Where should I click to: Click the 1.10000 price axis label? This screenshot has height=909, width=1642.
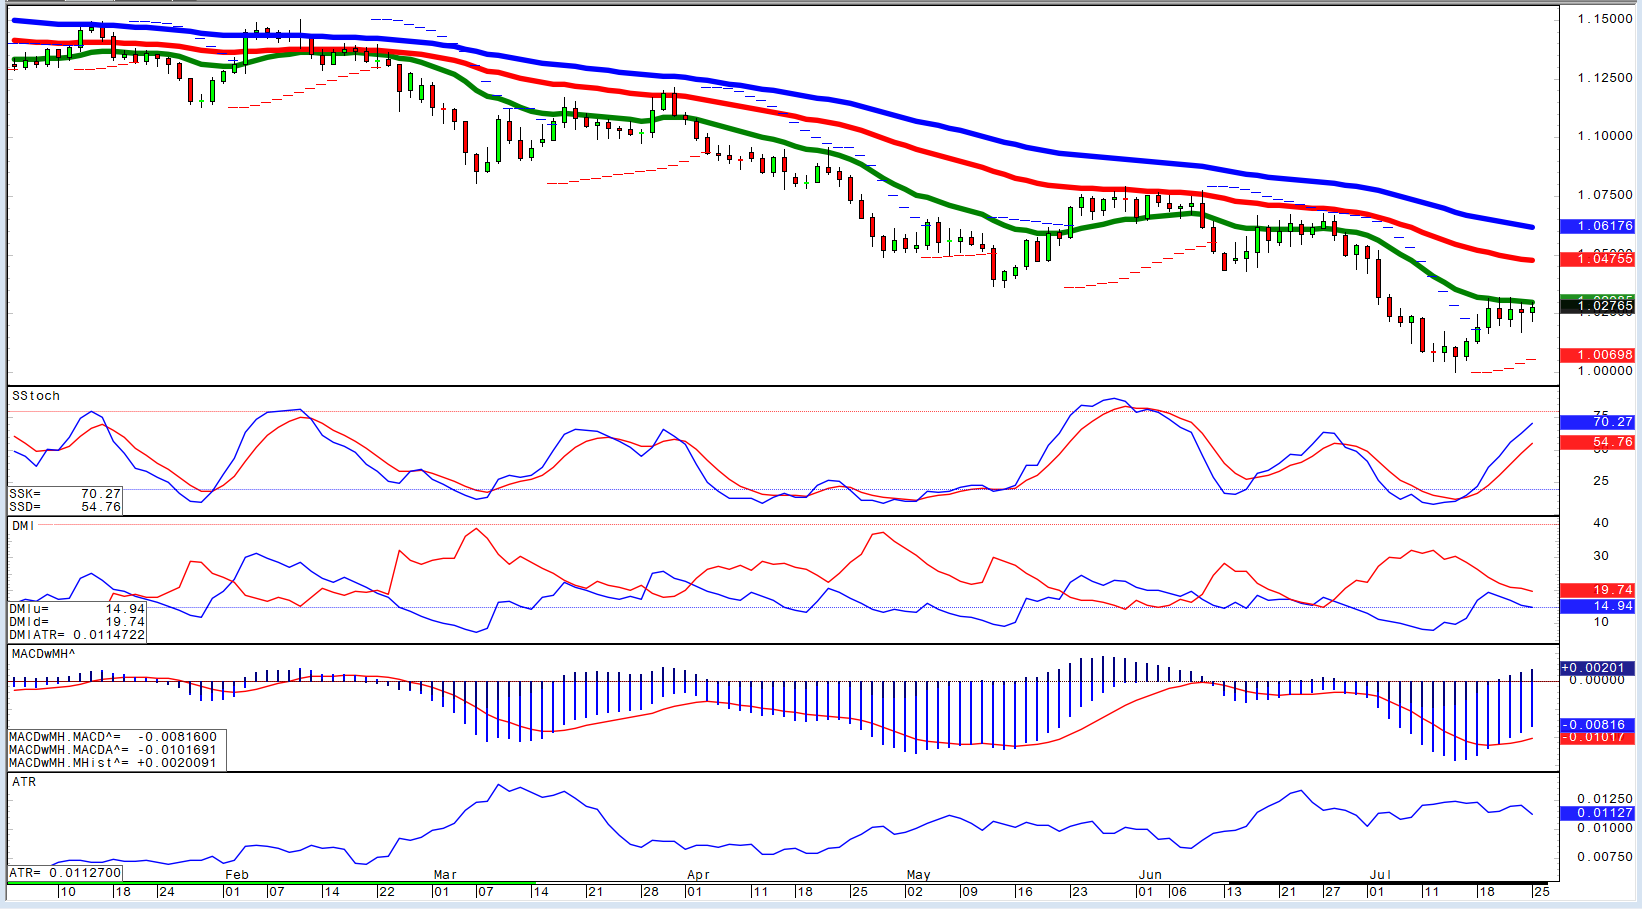[x=1605, y=136]
